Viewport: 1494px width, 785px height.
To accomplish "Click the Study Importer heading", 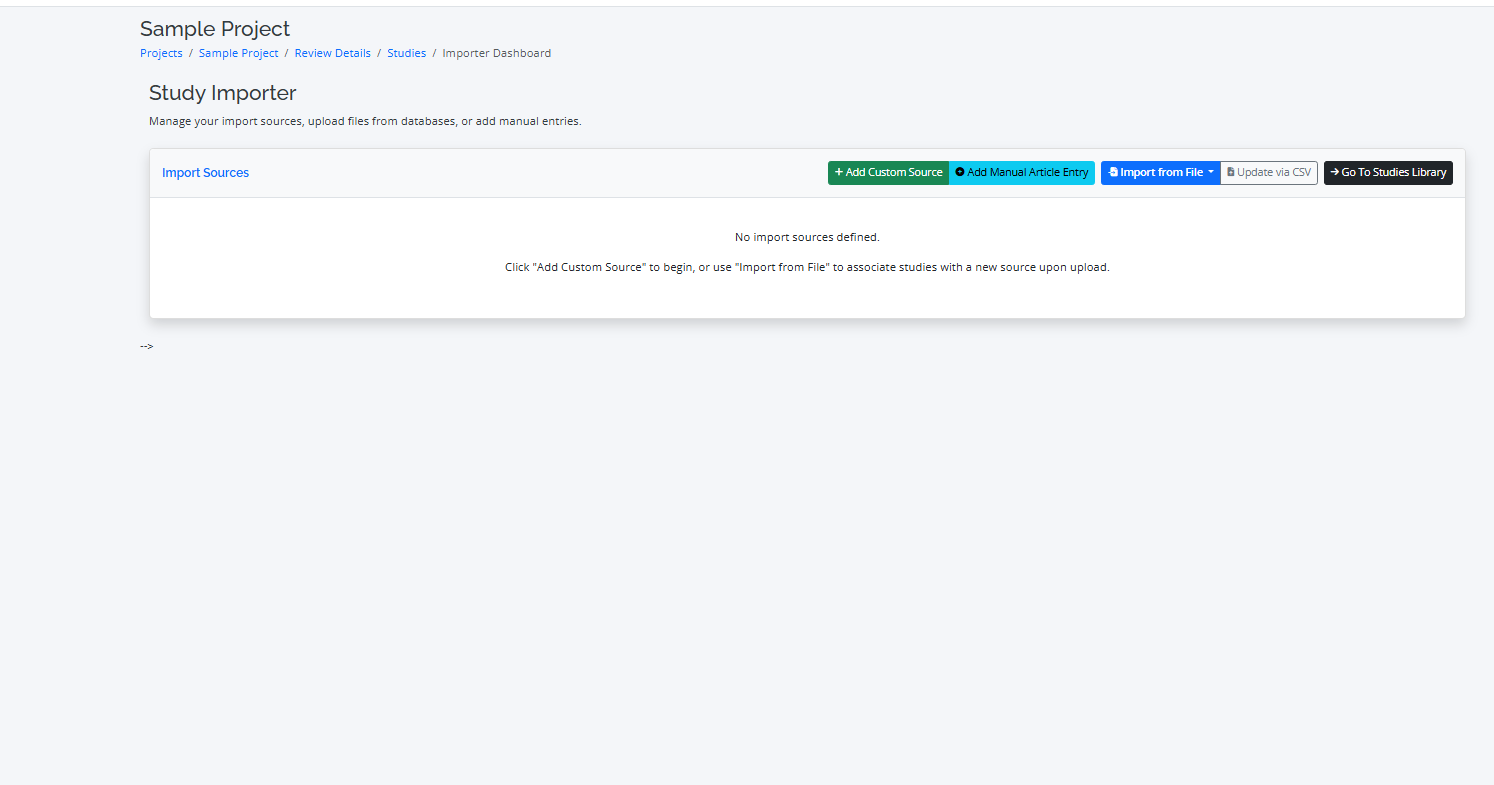I will [x=222, y=93].
